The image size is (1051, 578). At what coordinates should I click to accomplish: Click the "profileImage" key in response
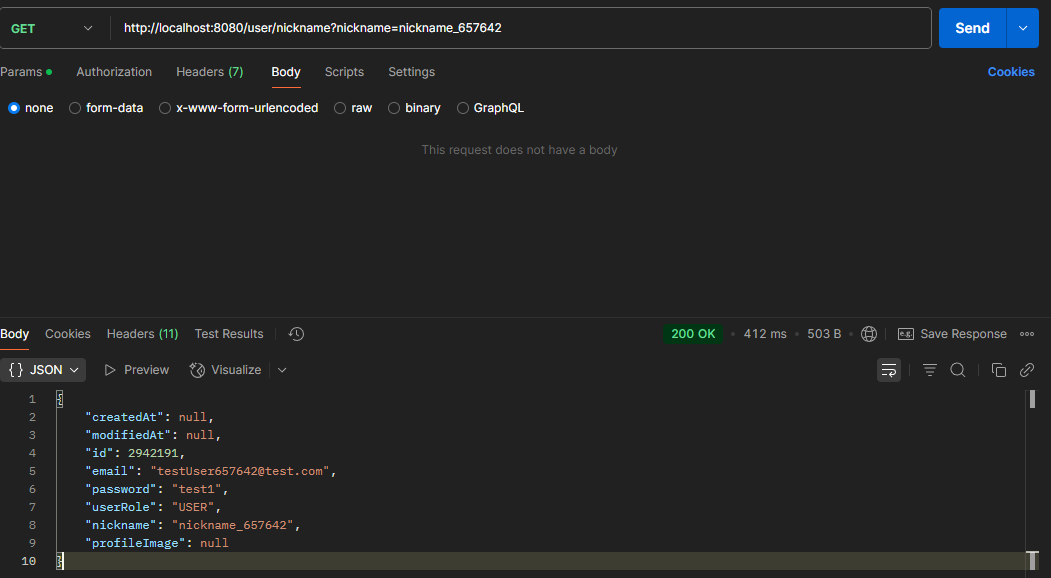(x=135, y=543)
